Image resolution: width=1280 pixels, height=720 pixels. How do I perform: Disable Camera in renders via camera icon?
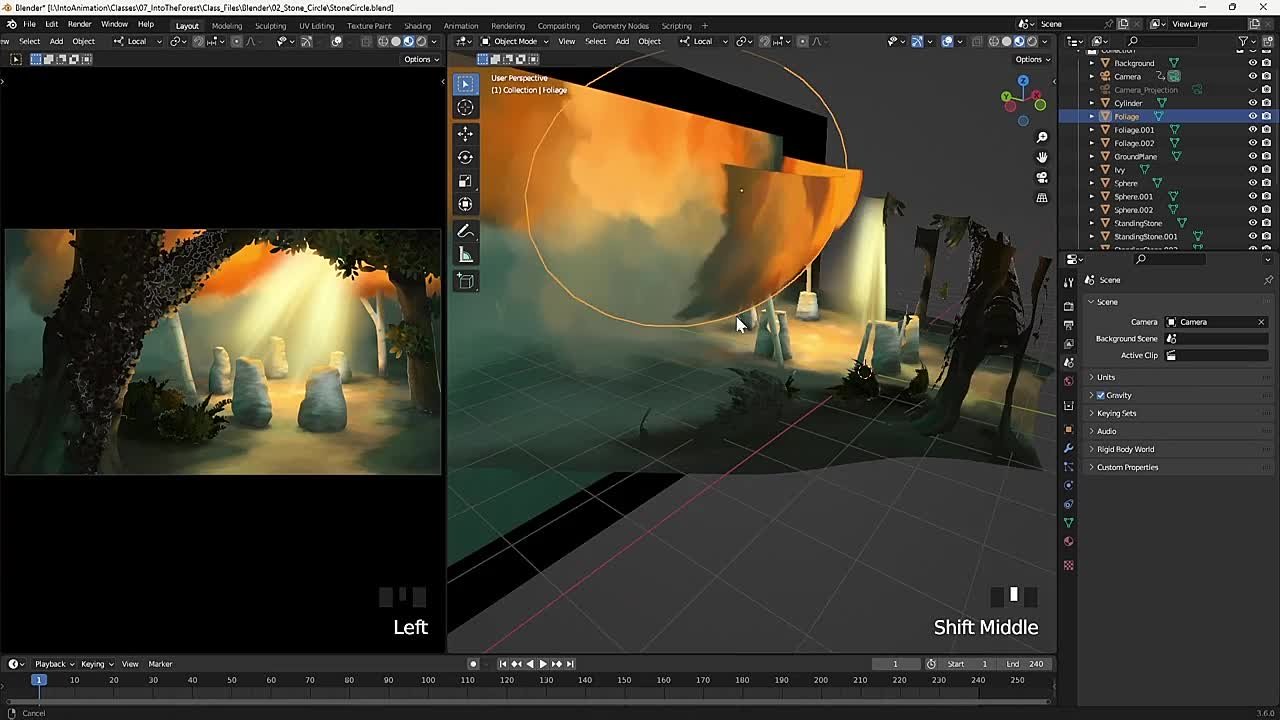click(x=1266, y=76)
